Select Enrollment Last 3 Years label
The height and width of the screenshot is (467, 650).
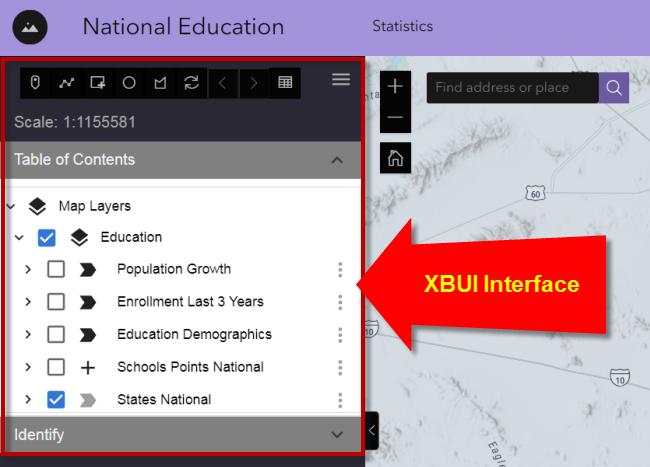coord(190,302)
